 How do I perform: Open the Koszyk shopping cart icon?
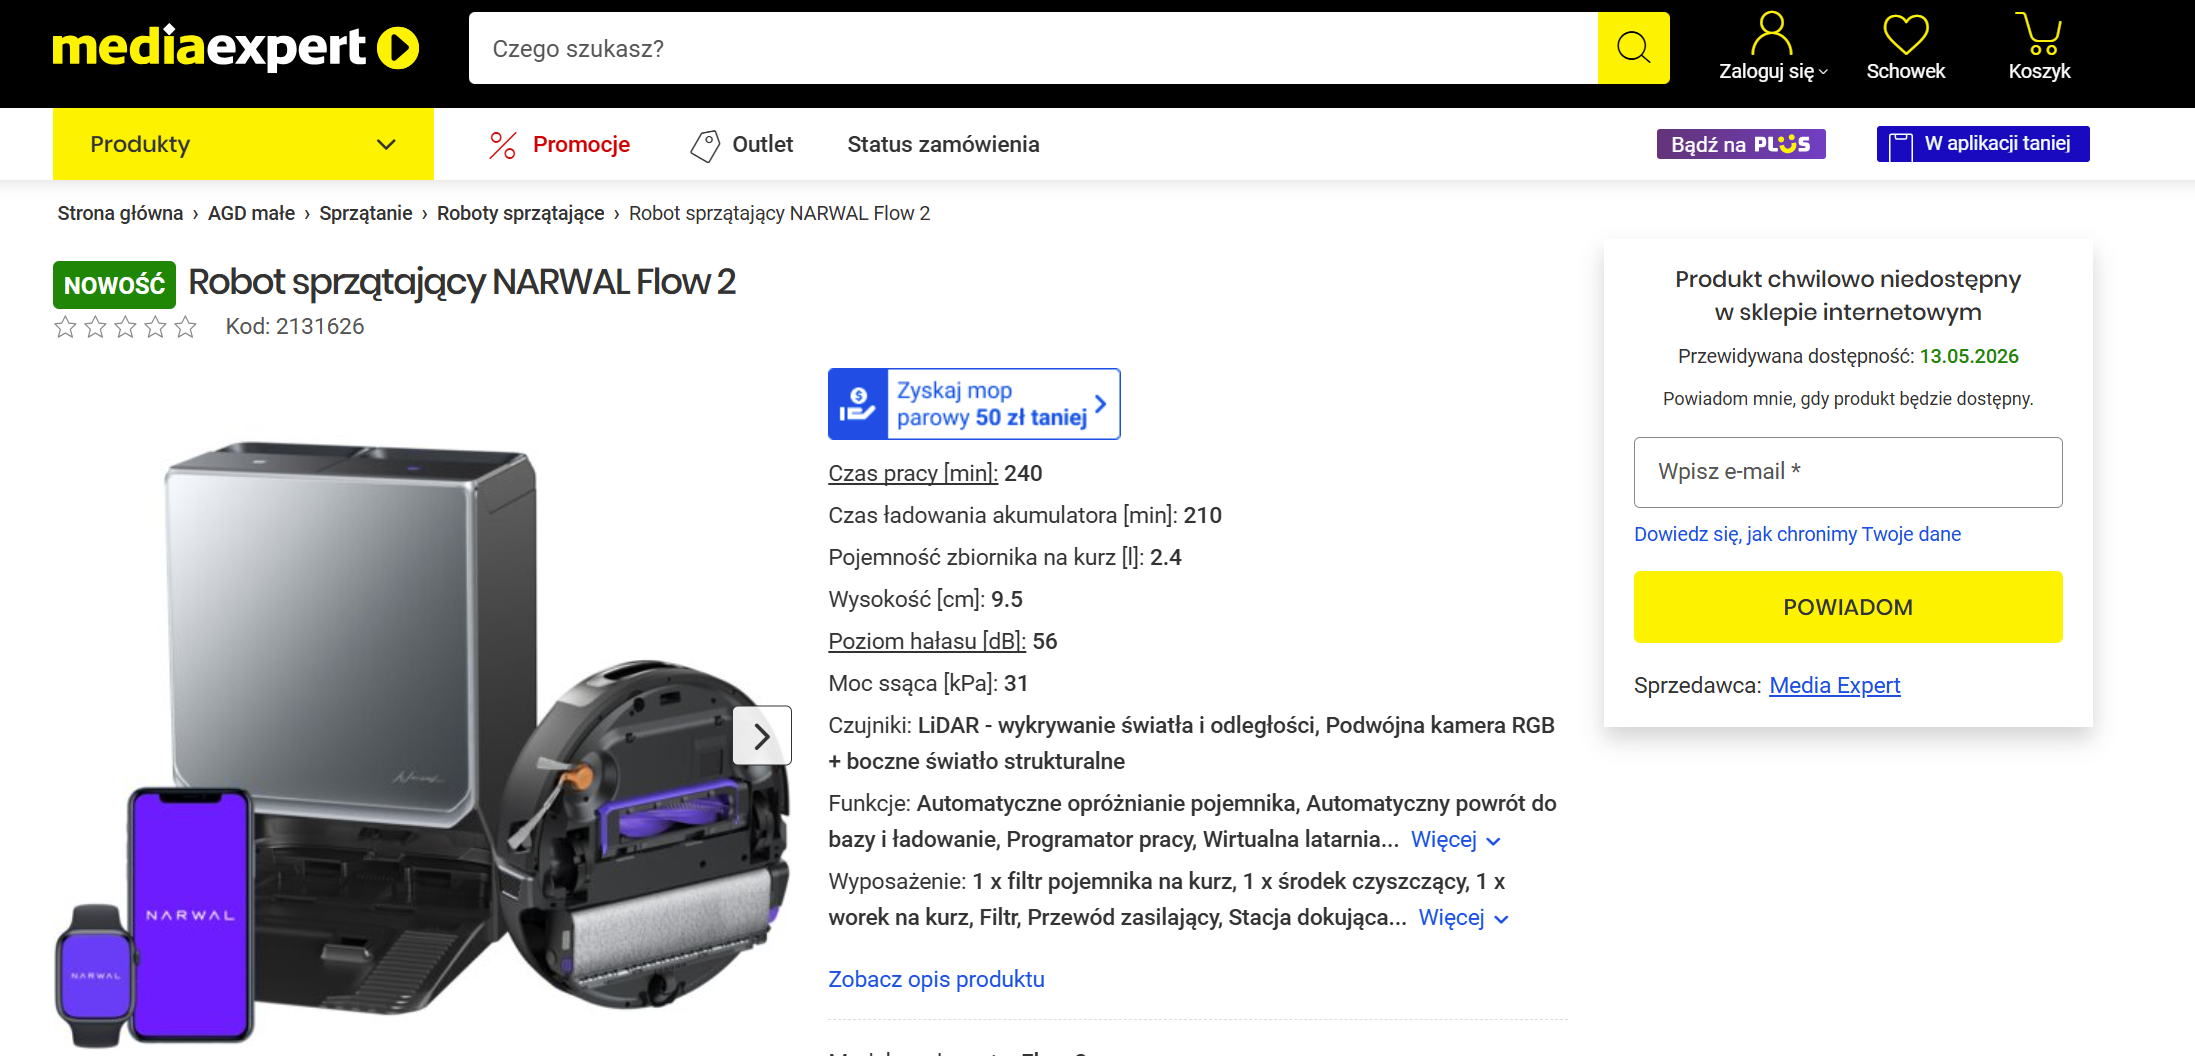[x=2039, y=33]
